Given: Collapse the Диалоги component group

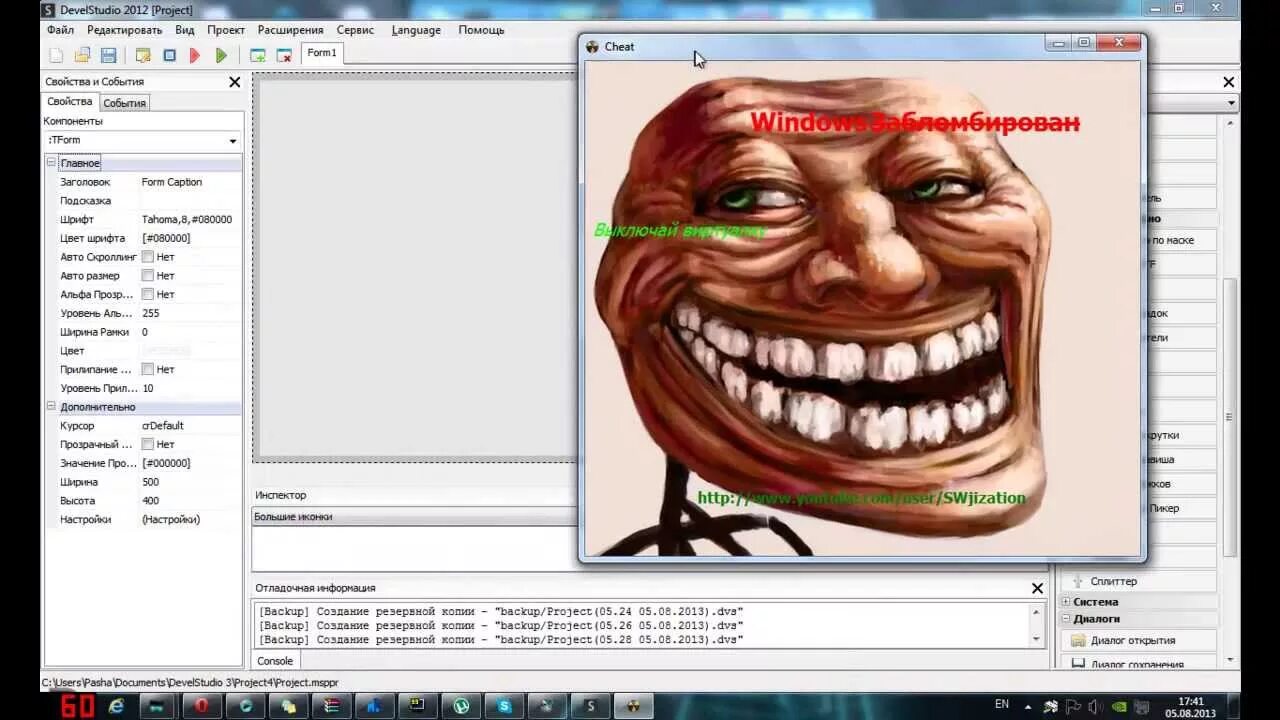Looking at the screenshot, I should pyautogui.click(x=1066, y=619).
